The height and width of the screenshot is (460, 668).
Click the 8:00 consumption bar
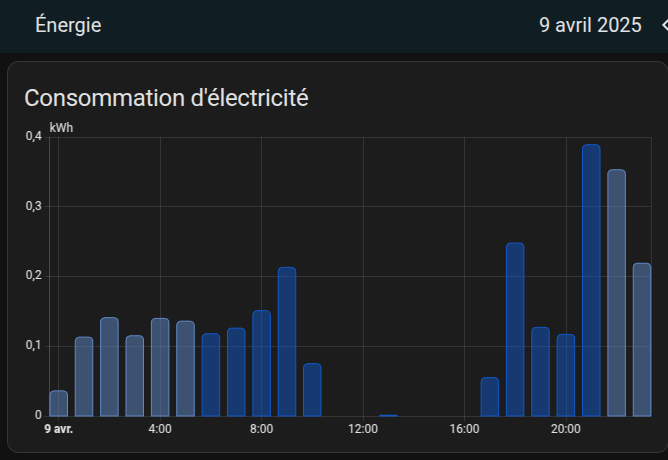[x=262, y=363]
